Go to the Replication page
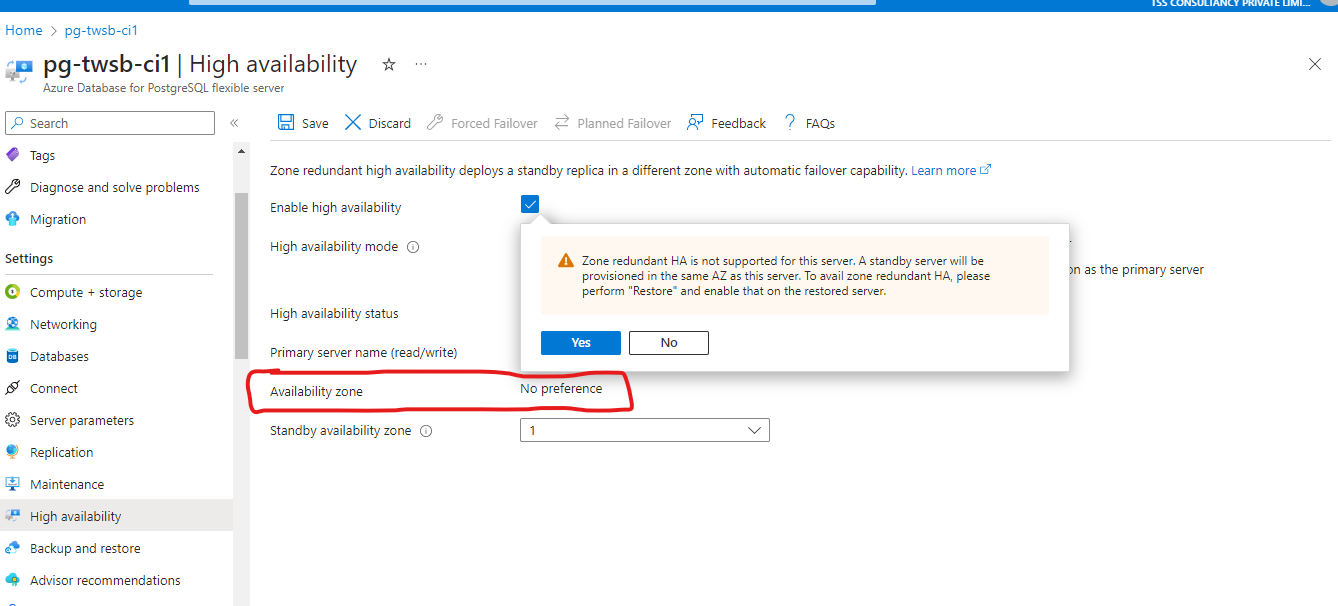This screenshot has height=606, width=1338. (61, 452)
